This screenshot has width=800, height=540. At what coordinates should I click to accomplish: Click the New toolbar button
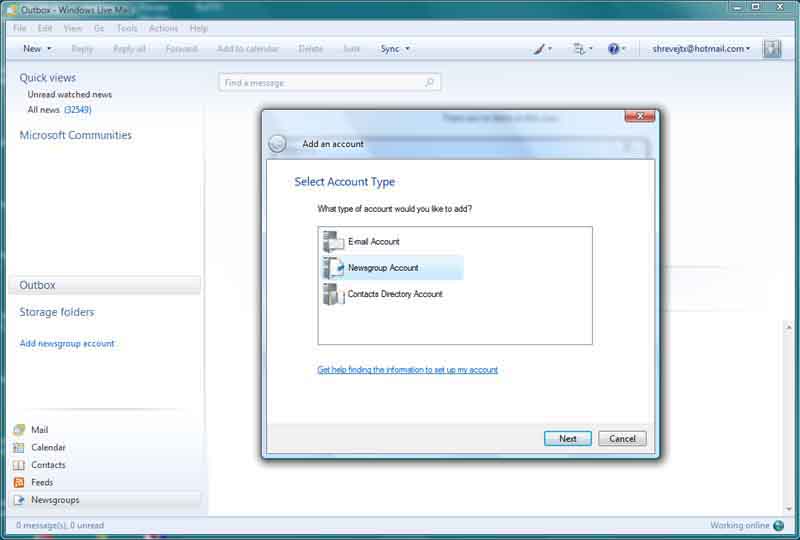click(x=32, y=49)
